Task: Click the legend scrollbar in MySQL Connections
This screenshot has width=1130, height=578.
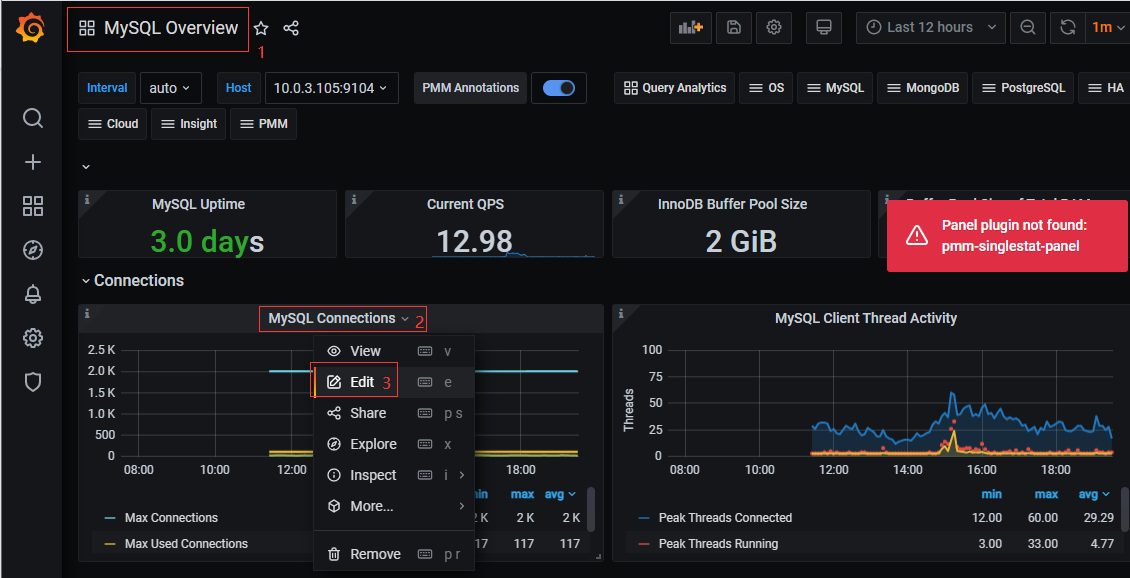Action: pyautogui.click(x=591, y=509)
